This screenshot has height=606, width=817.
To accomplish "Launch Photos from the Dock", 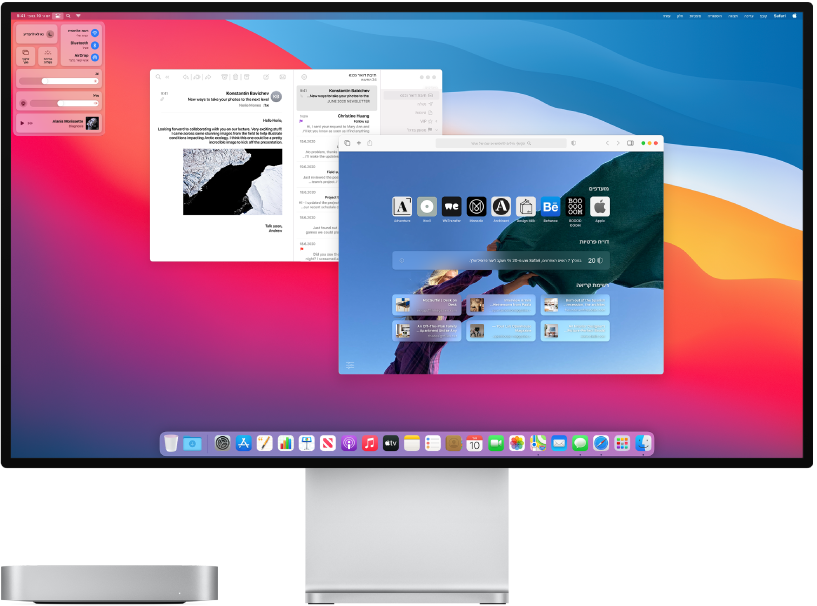I will pyautogui.click(x=517, y=443).
